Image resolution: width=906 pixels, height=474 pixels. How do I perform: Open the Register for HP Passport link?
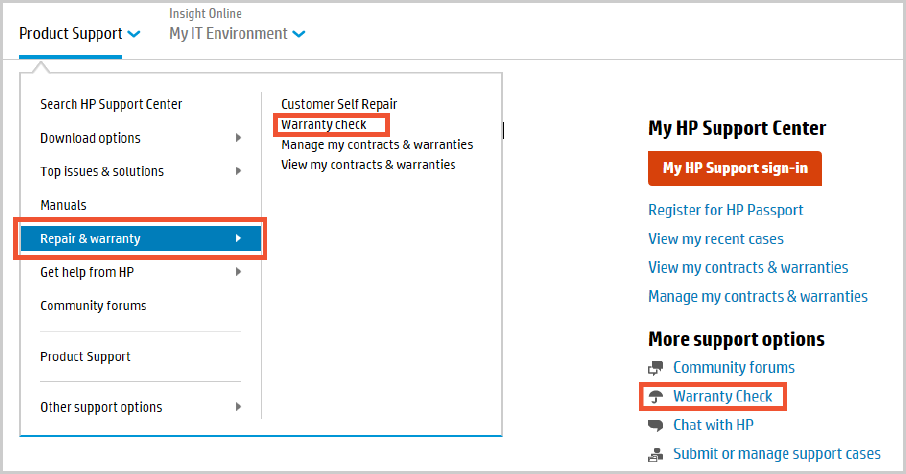pos(725,210)
